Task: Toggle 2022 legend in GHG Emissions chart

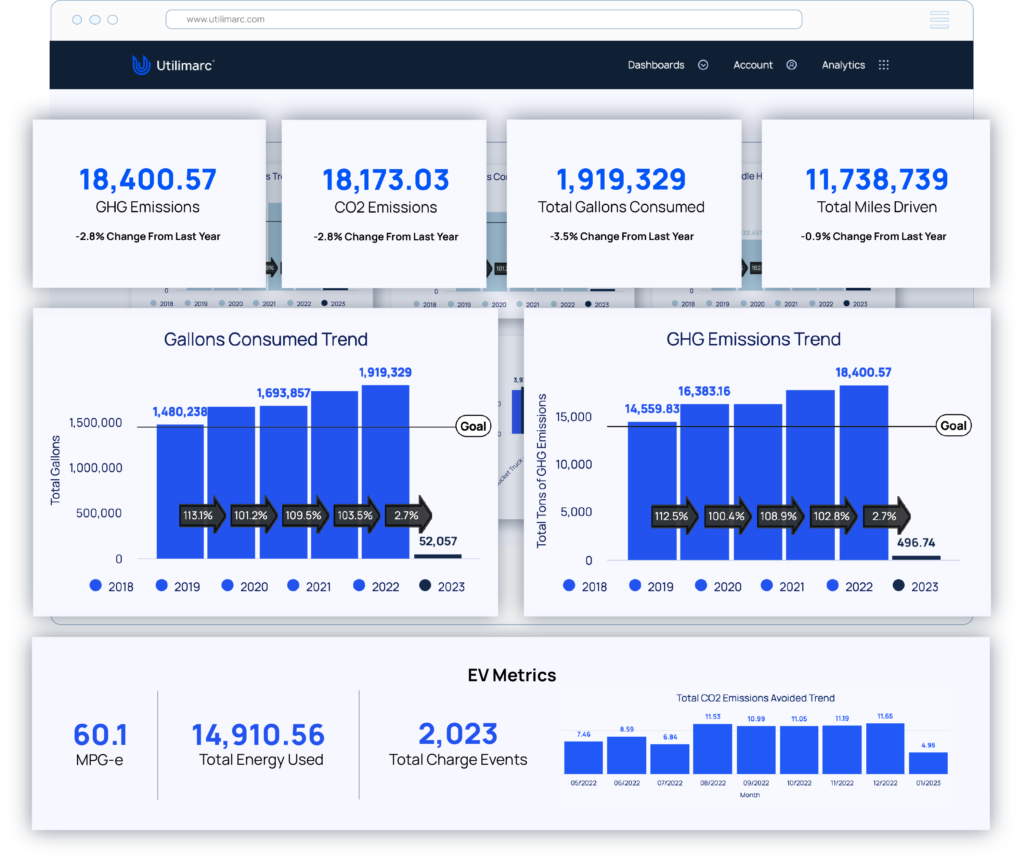Action: tap(850, 586)
